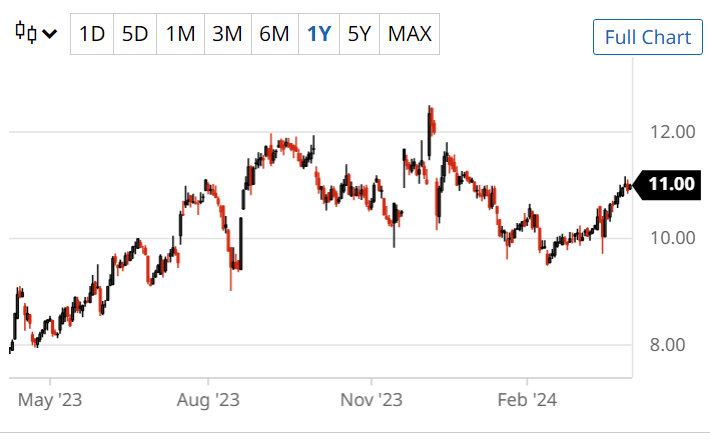The image size is (710, 441).
Task: Click the Nov '23 date label
Action: click(x=370, y=400)
